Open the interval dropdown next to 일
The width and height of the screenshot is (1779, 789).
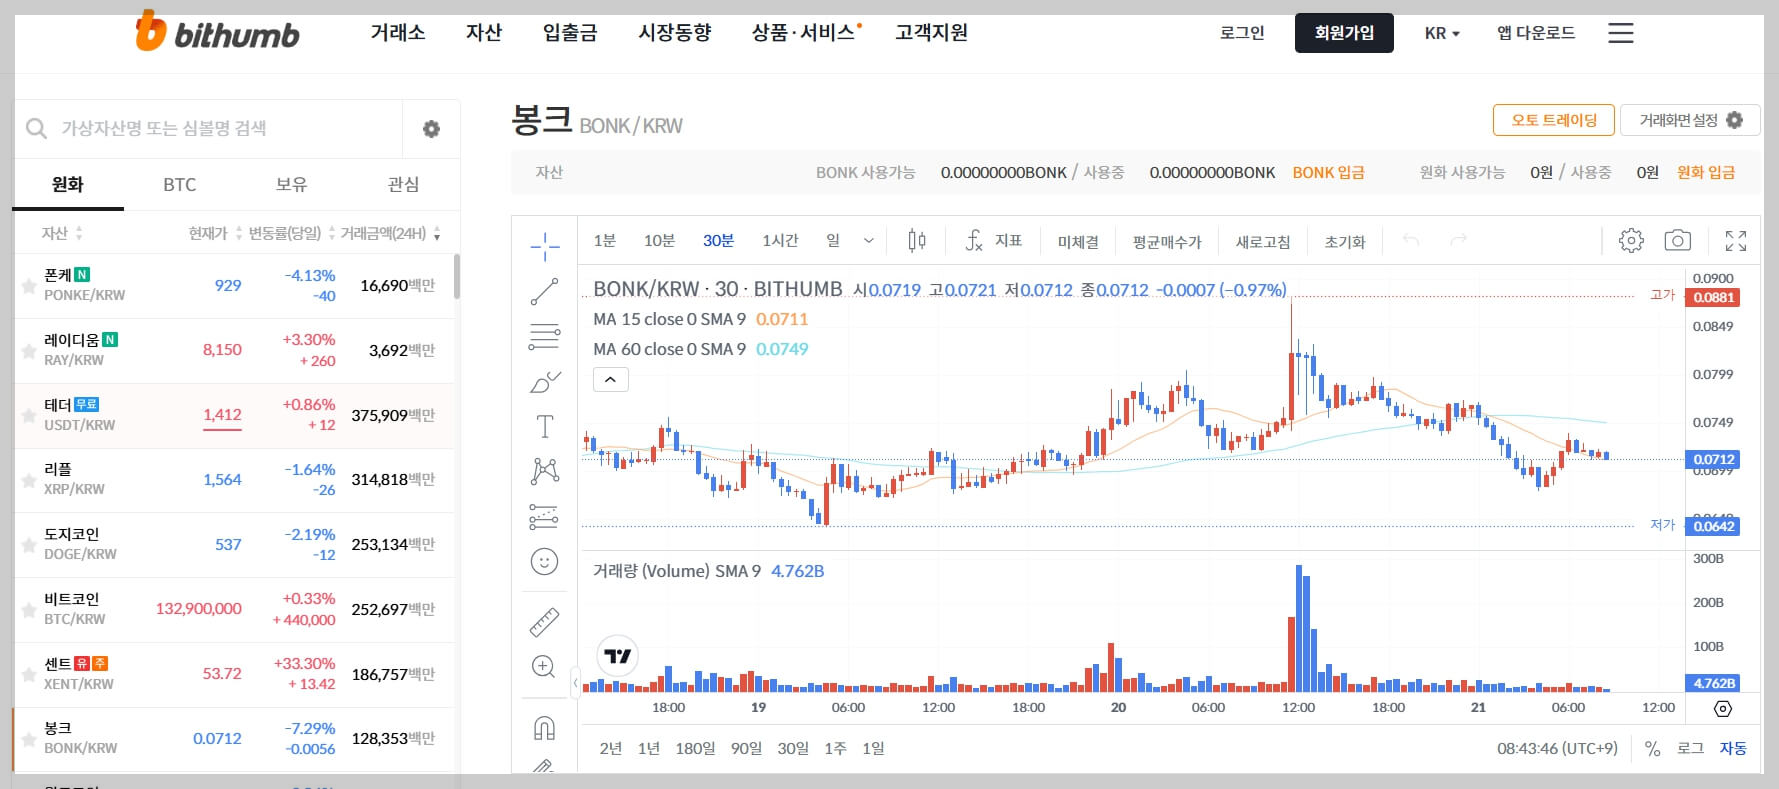coord(868,240)
